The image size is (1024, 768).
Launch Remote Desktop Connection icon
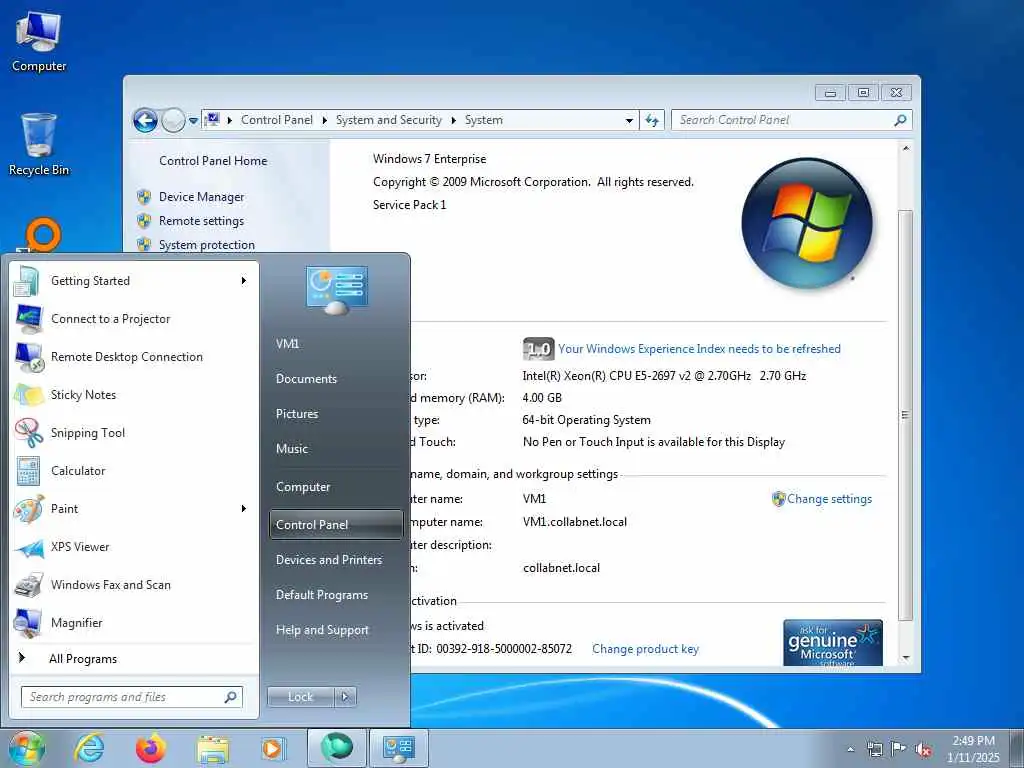29,357
